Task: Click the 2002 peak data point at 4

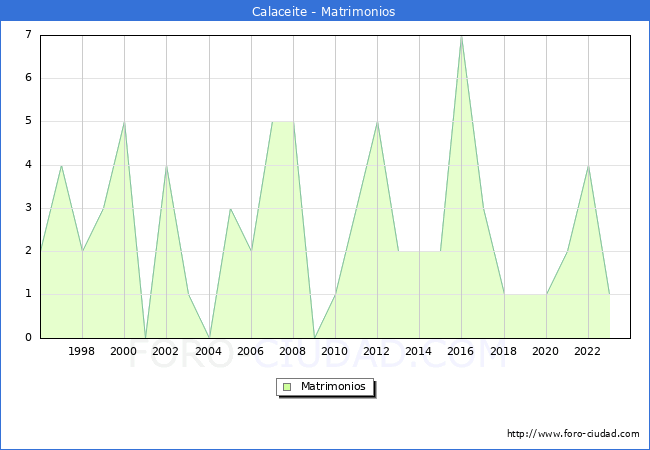Action: 166,165
